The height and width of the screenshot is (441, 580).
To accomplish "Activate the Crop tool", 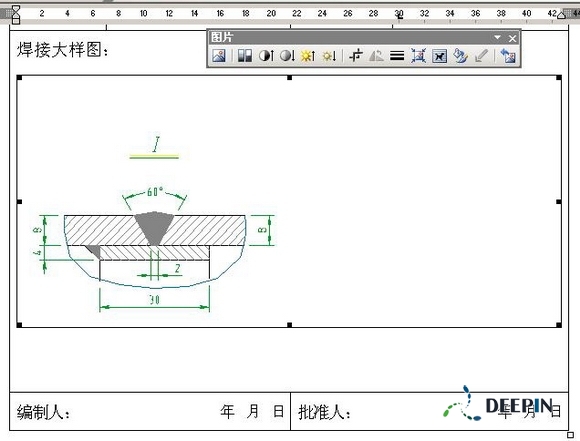I will (356, 56).
